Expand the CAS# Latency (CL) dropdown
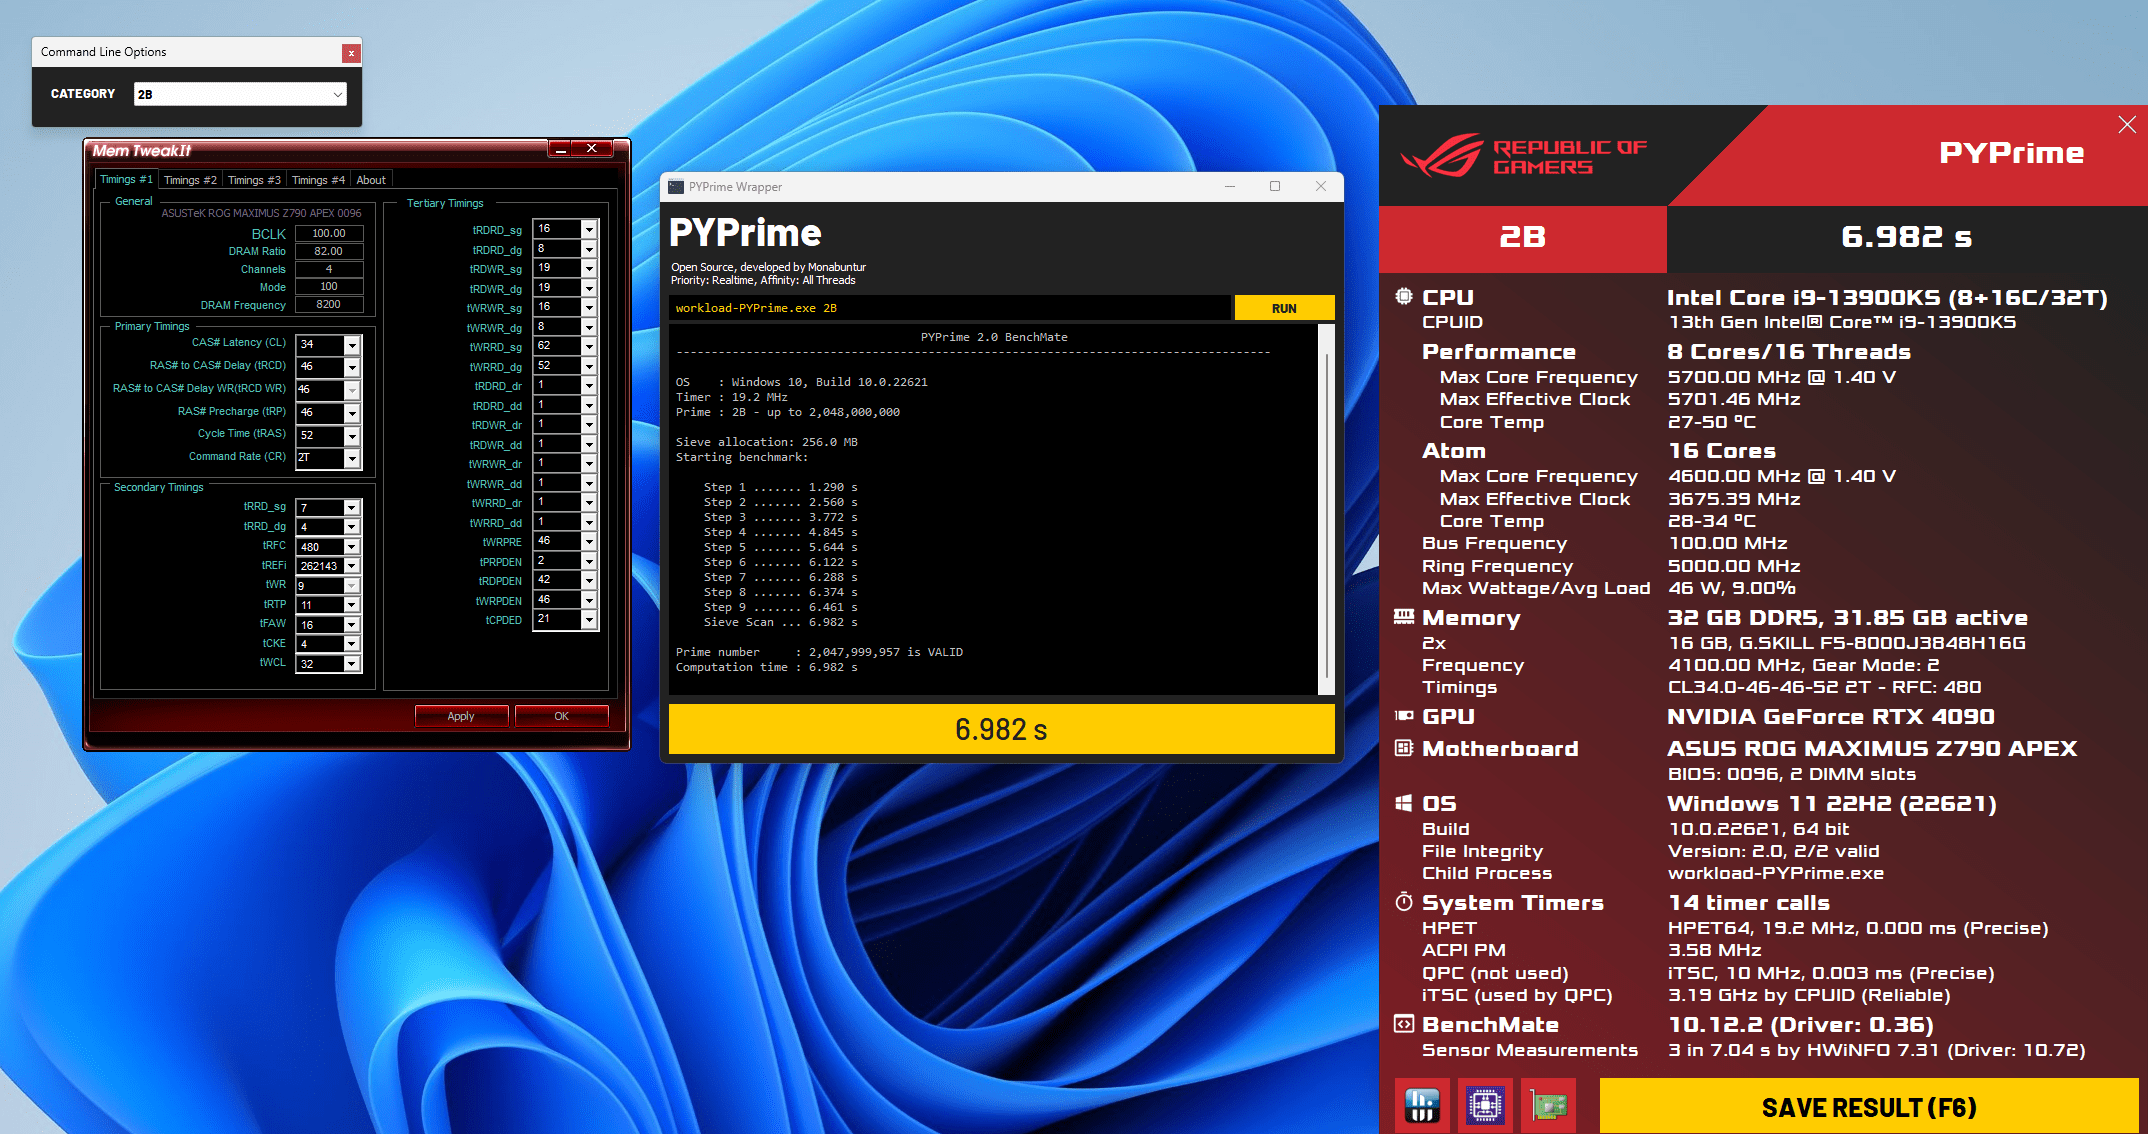The height and width of the screenshot is (1134, 2148). tap(352, 344)
